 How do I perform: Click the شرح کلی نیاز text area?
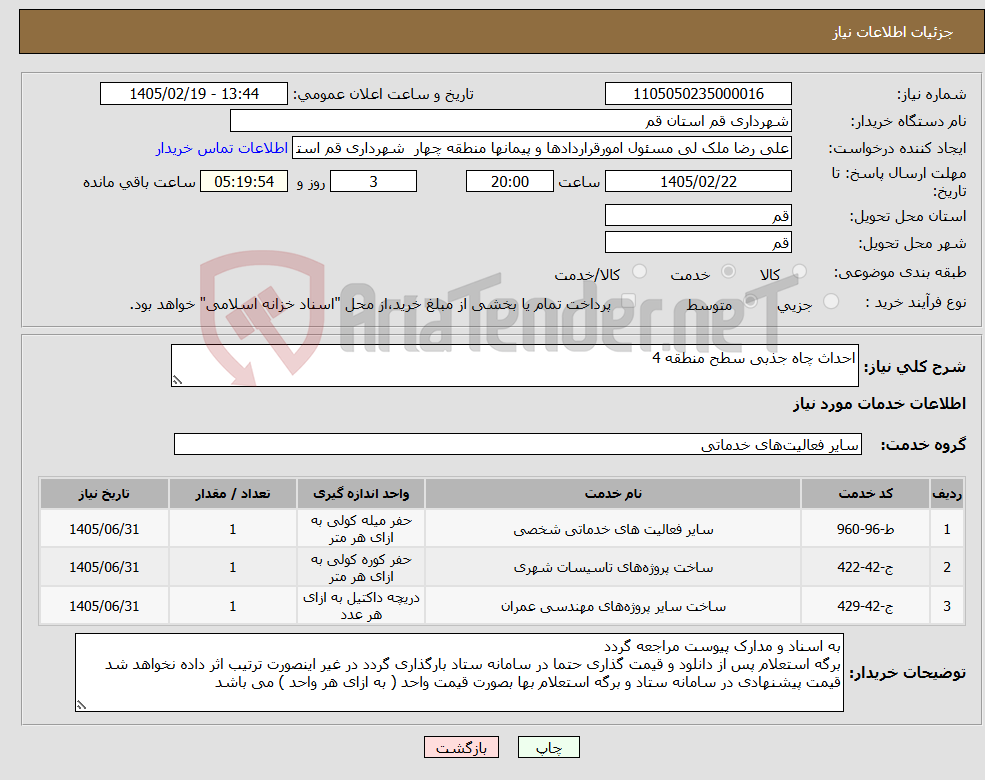click(x=514, y=365)
